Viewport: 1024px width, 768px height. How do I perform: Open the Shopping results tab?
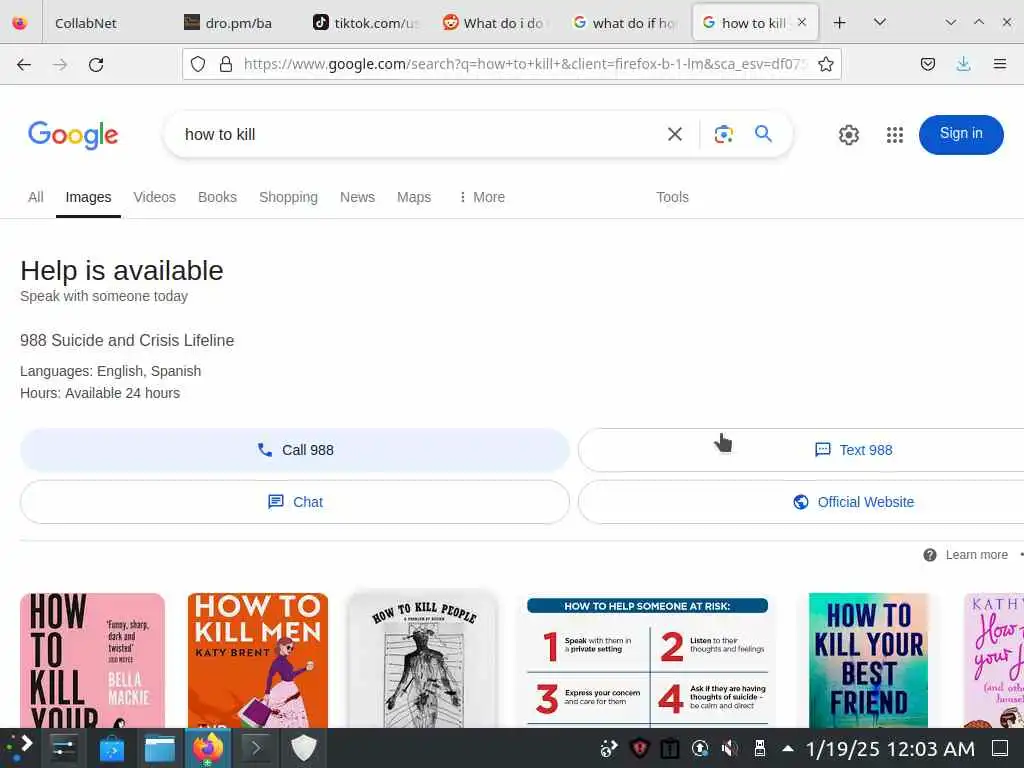288,197
